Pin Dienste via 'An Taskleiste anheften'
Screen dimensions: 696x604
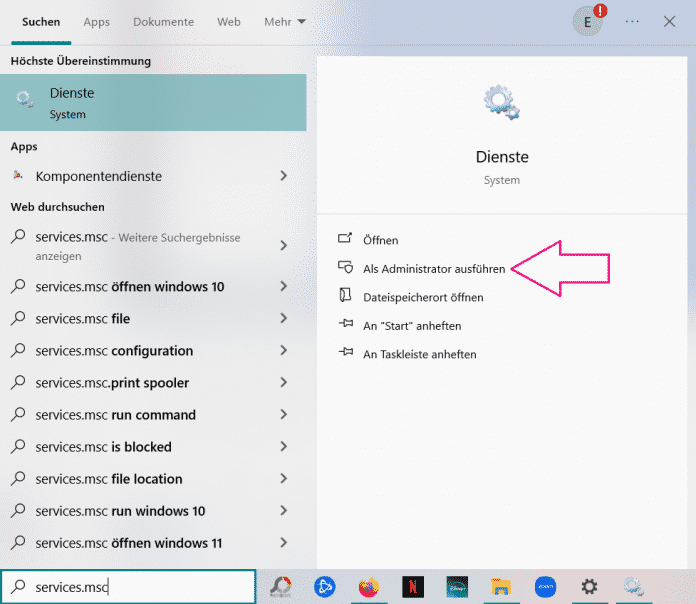pyautogui.click(x=419, y=354)
